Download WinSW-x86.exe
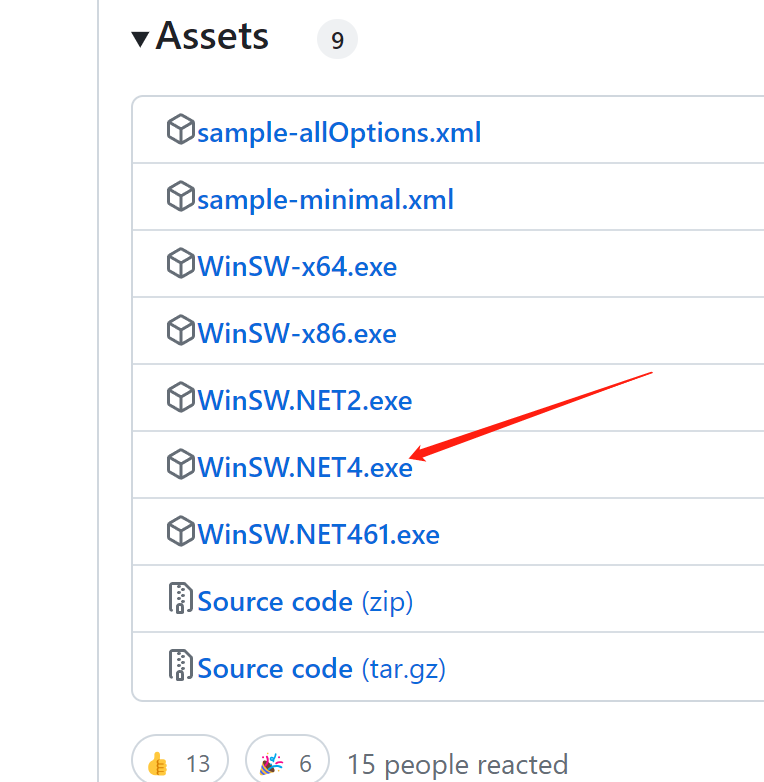The width and height of the screenshot is (764, 782). click(297, 333)
